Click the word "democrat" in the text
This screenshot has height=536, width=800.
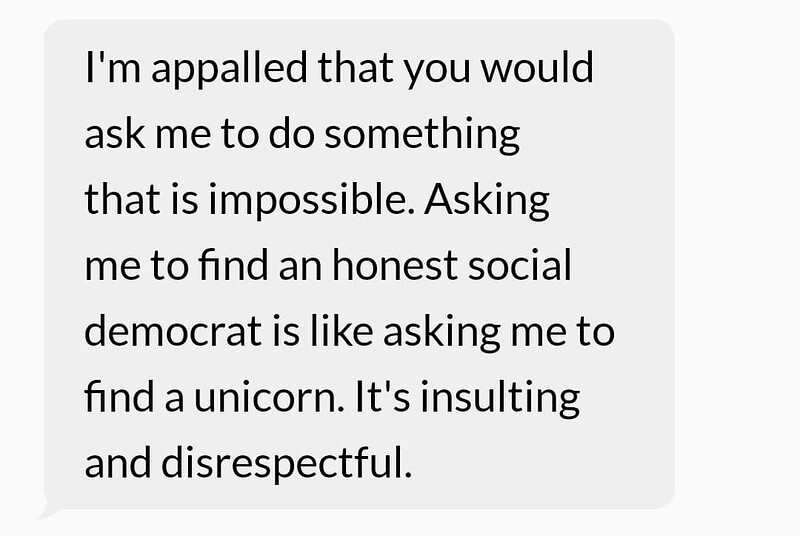pos(173,333)
